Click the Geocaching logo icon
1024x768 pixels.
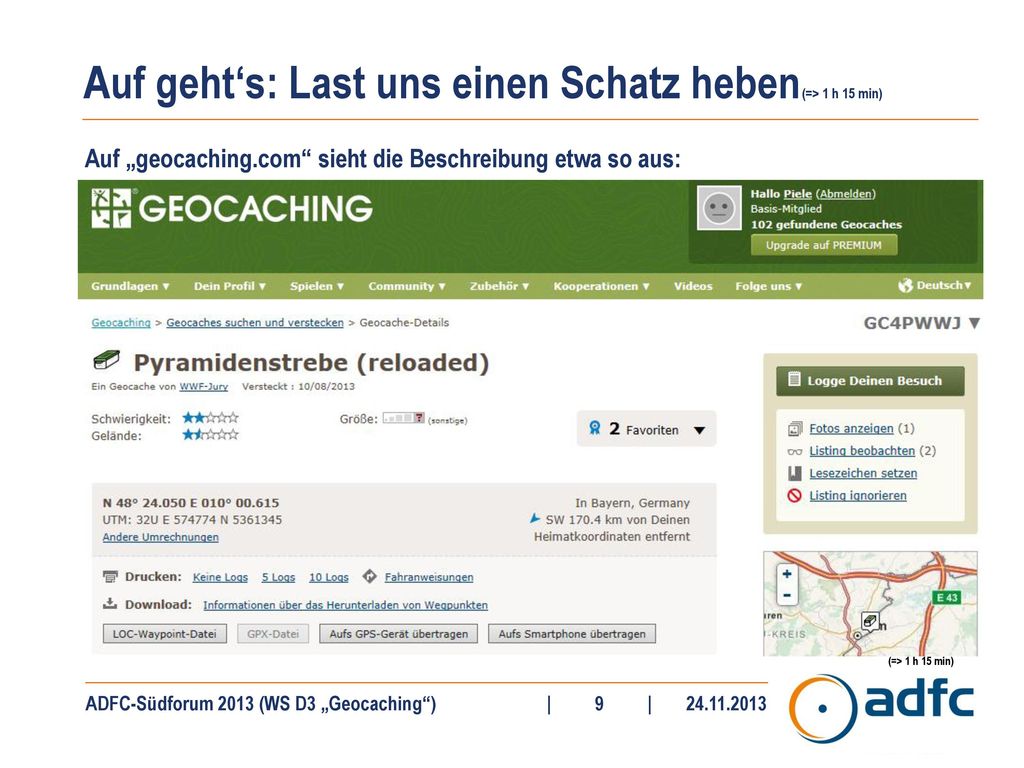coord(111,208)
